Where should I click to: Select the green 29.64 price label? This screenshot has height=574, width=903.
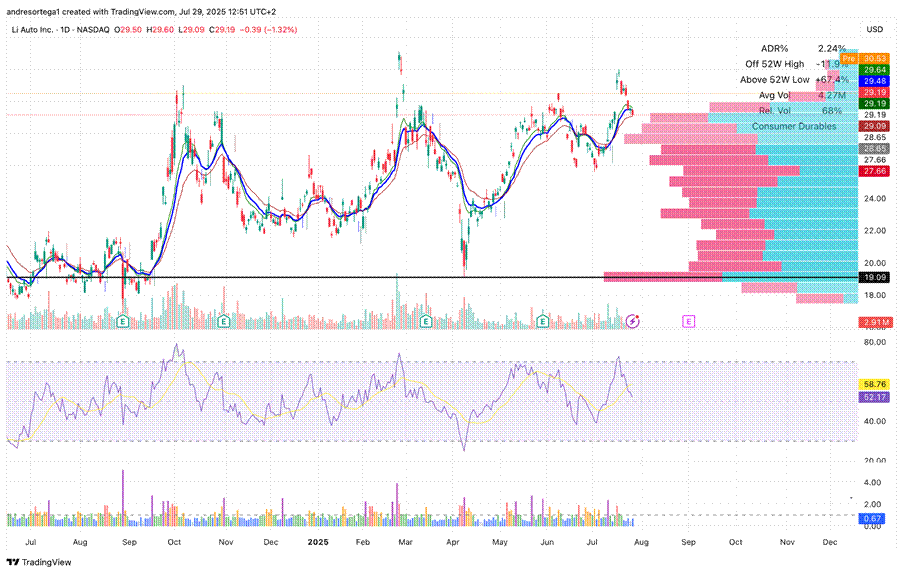click(x=874, y=70)
